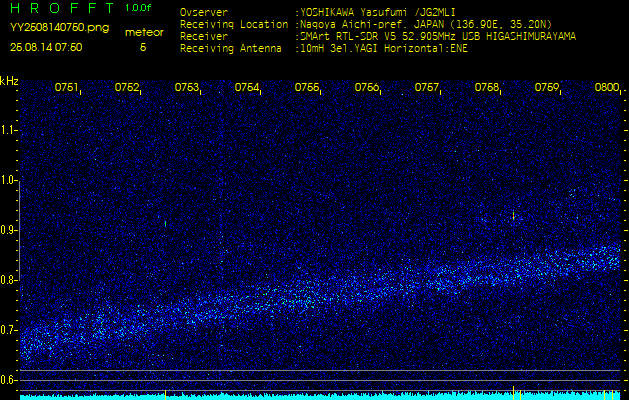629x400 pixels.
Task: Click the tallest yellow detection marker after 0758
Action: pyautogui.click(x=513, y=393)
